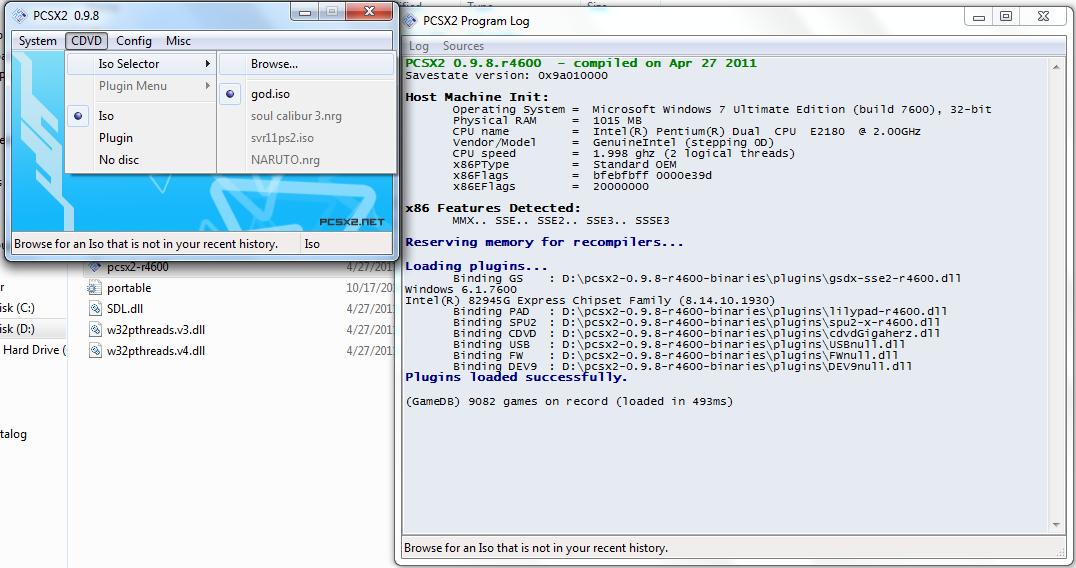Click the PCSX2 0.9.8.r4600 compiled line
1076x568 pixels.
click(581, 63)
